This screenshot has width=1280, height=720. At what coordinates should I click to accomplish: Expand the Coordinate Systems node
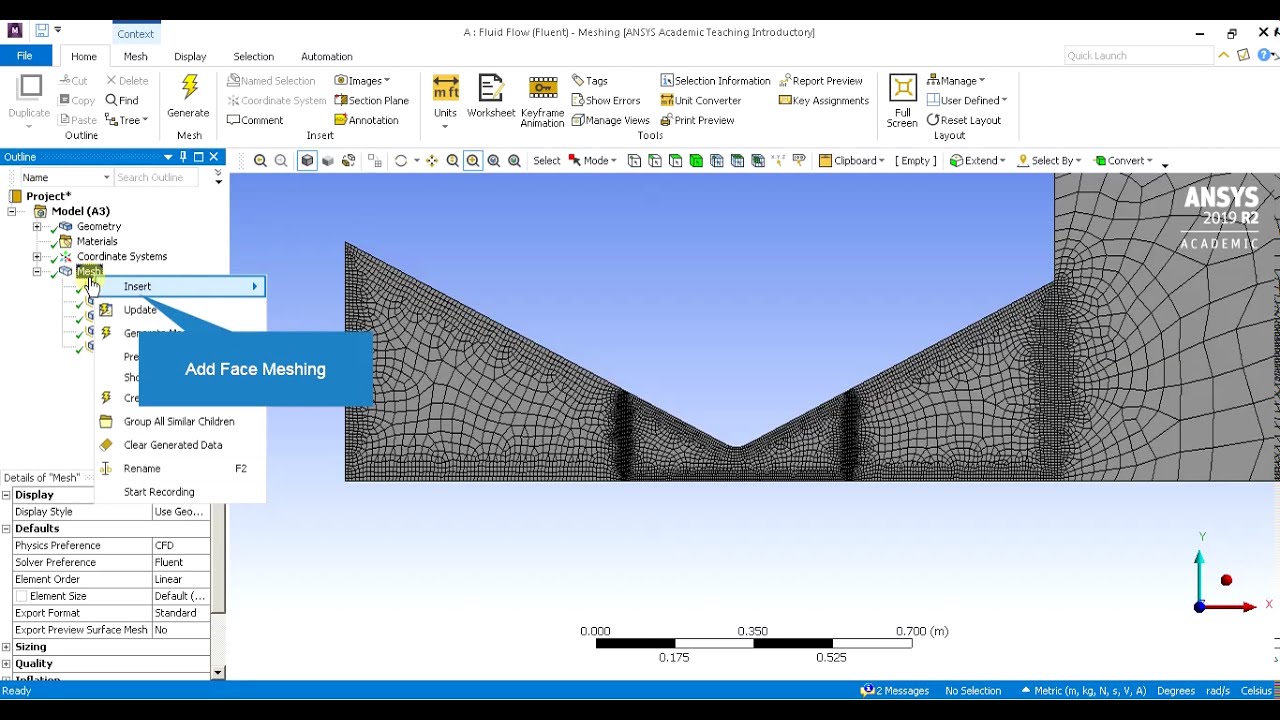[37, 256]
